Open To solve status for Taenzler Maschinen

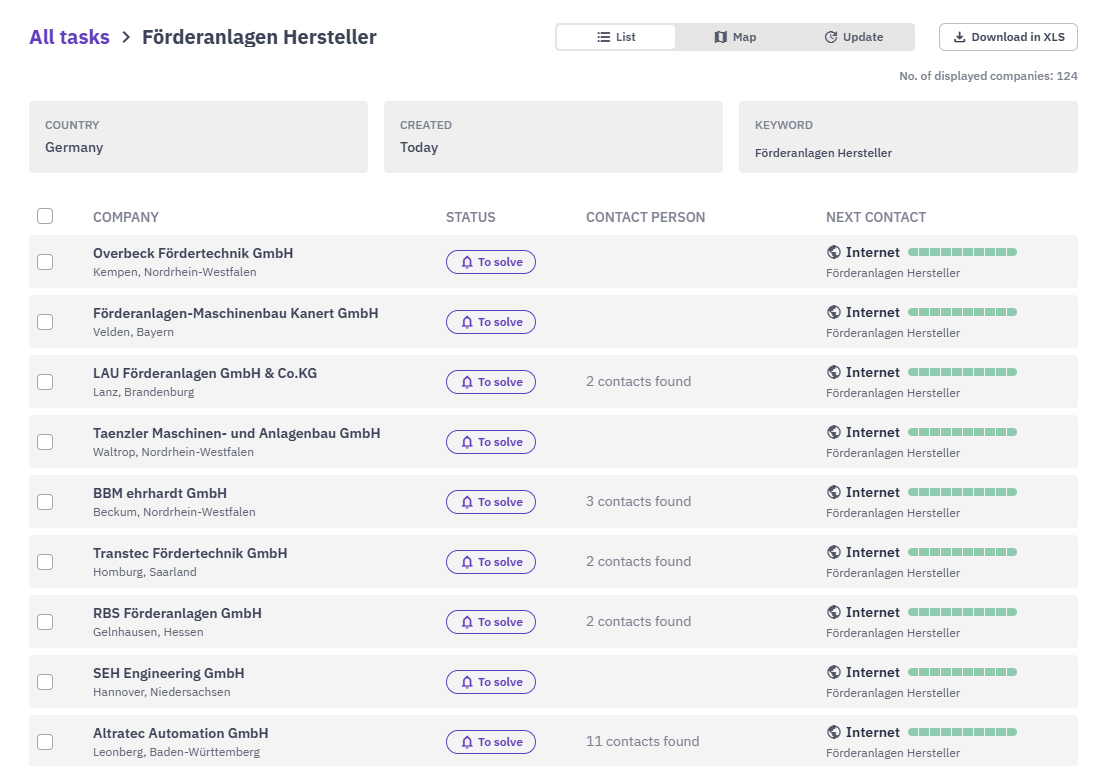491,442
